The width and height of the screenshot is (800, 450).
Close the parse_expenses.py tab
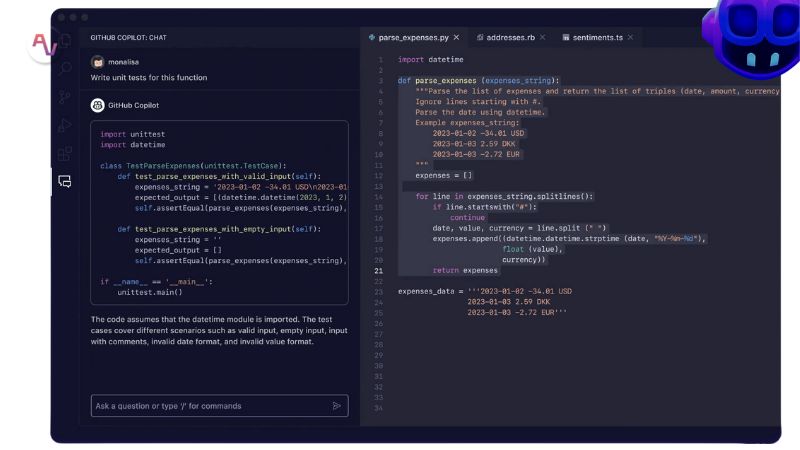pos(456,37)
